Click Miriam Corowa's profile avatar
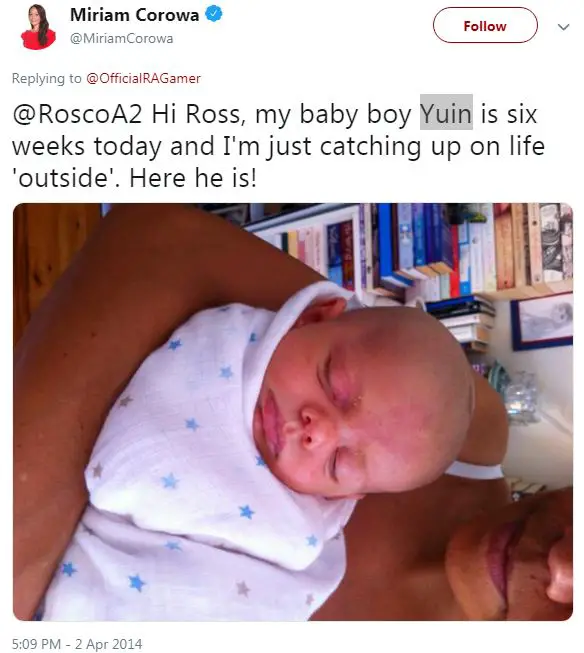 coord(38,27)
